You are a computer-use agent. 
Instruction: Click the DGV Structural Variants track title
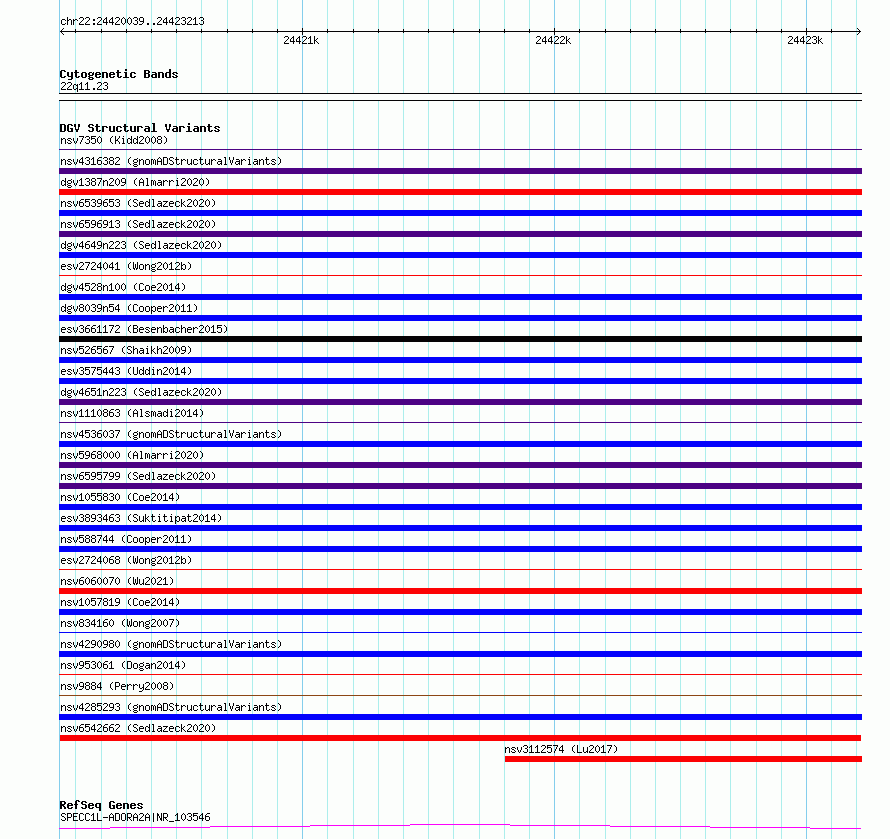140,128
